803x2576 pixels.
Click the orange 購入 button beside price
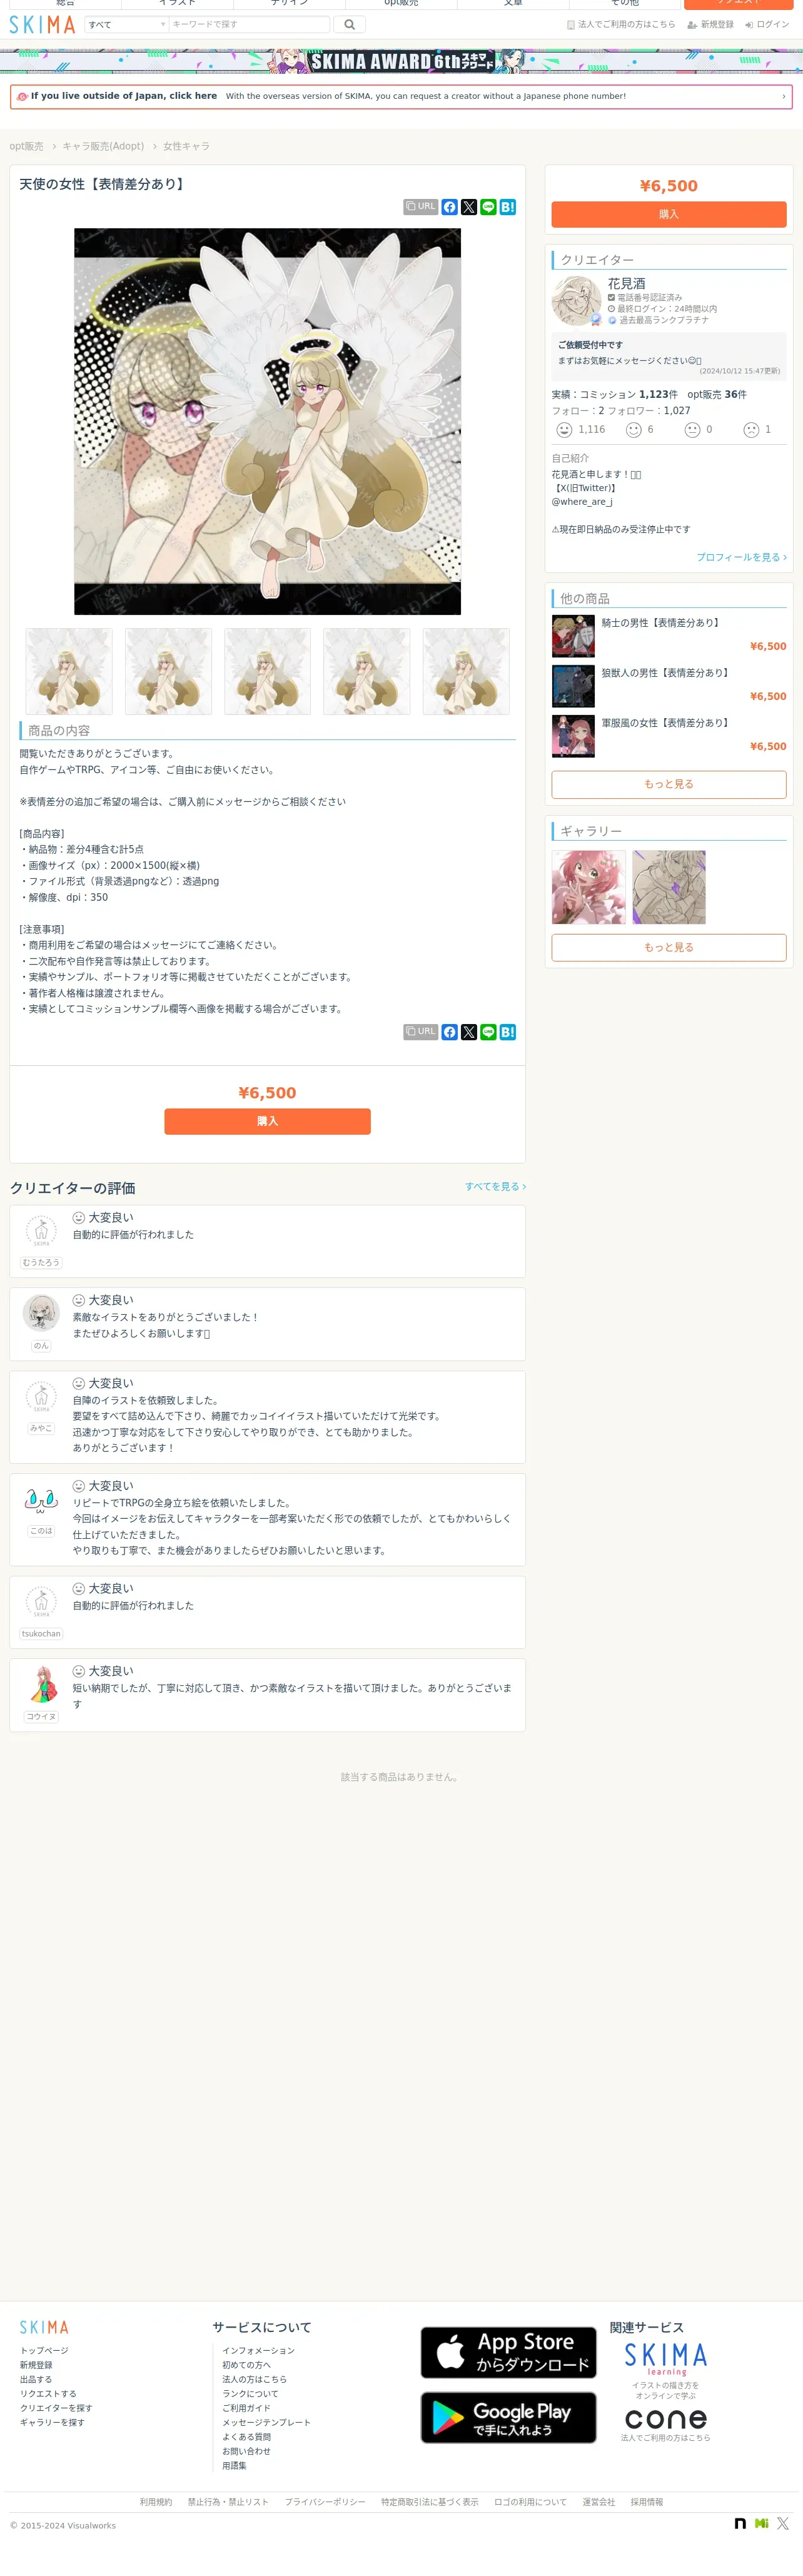click(x=669, y=214)
